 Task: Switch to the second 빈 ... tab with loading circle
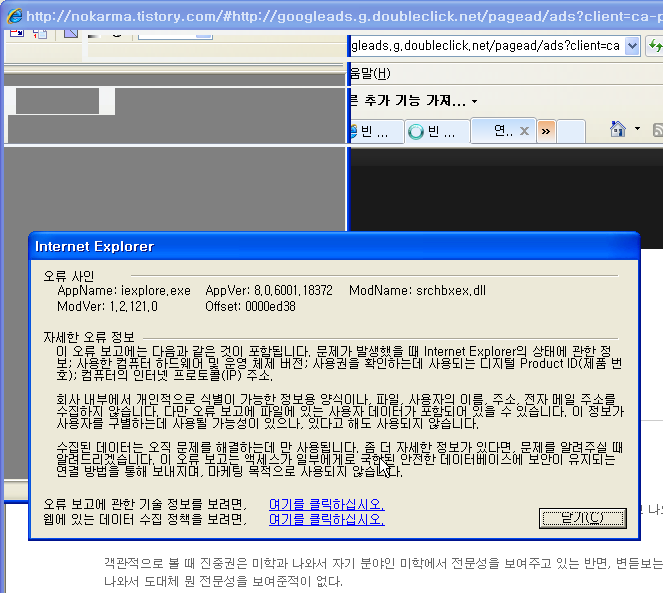[x=438, y=132]
